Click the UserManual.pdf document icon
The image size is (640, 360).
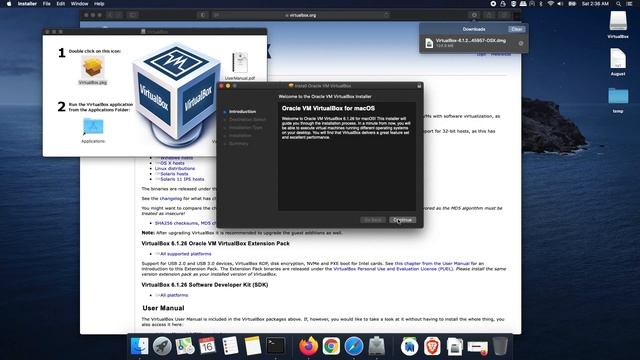pyautogui.click(x=240, y=62)
